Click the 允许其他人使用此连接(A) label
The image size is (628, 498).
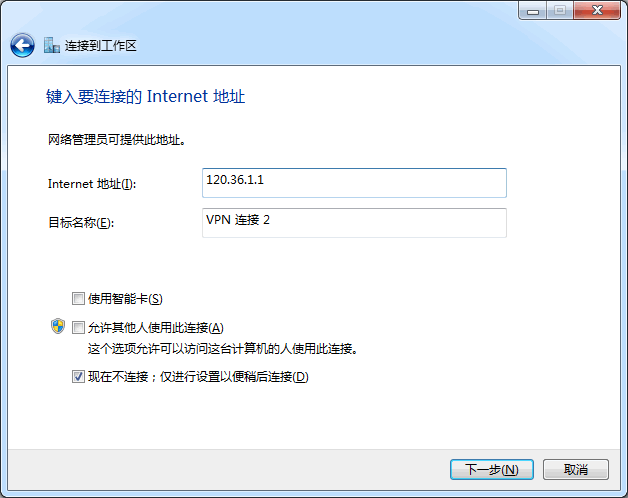click(156, 328)
